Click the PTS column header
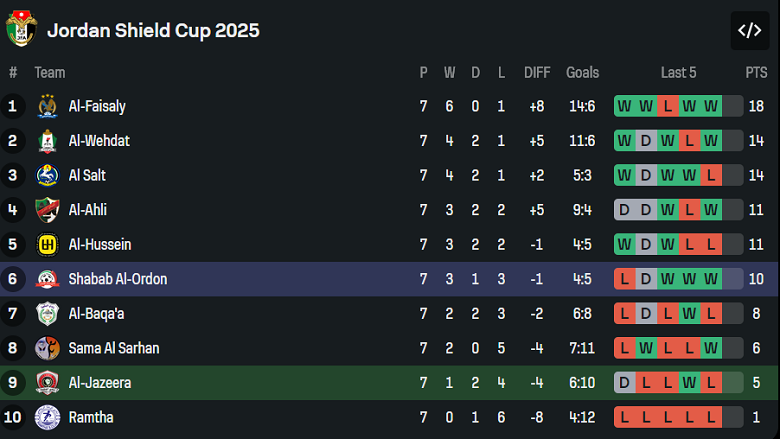Viewport: 780px width, 439px height. [756, 72]
